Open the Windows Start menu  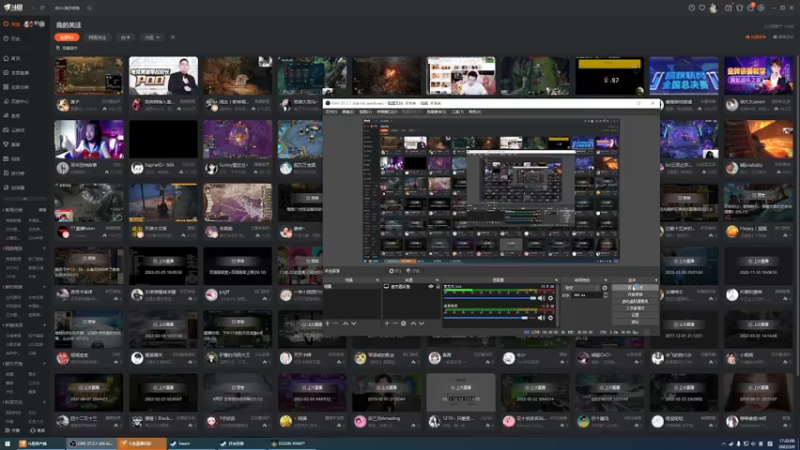pyautogui.click(x=7, y=443)
